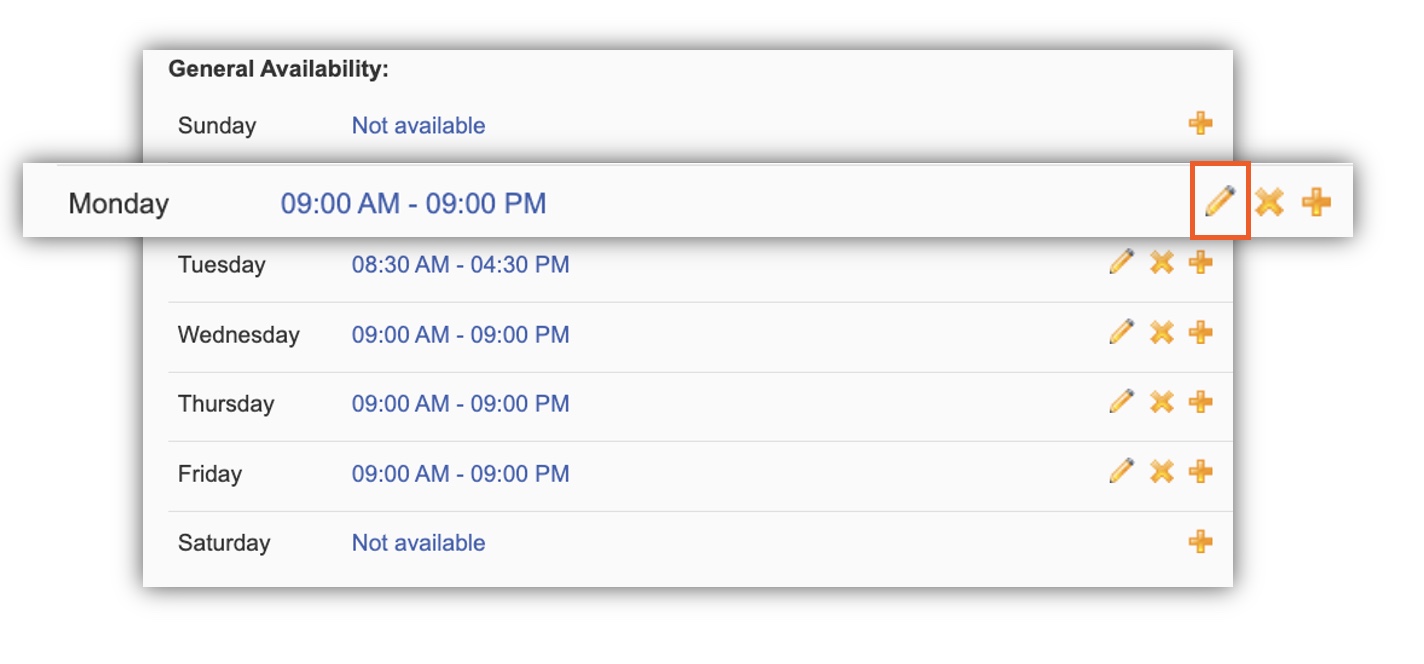Edit Wednesday availability hours

pos(1122,332)
